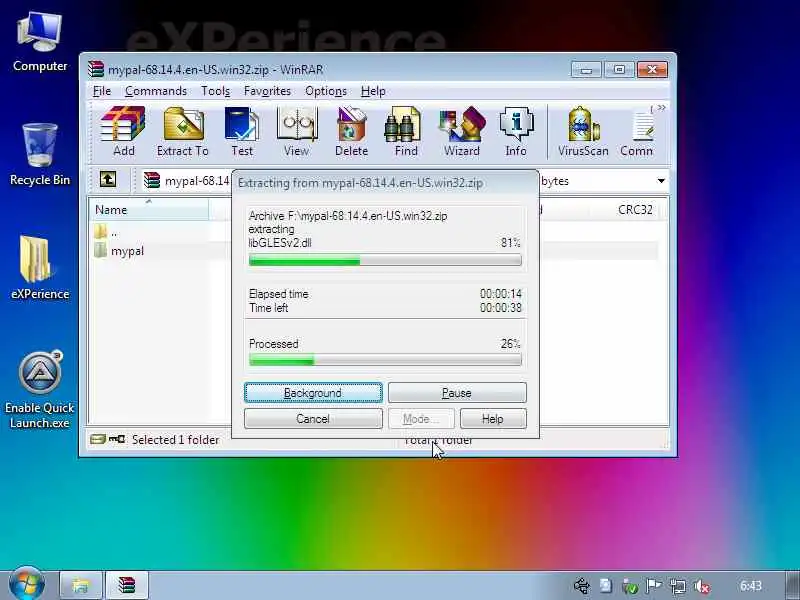This screenshot has width=800, height=600.
Task: Open the Favorites menu
Action: pos(267,91)
